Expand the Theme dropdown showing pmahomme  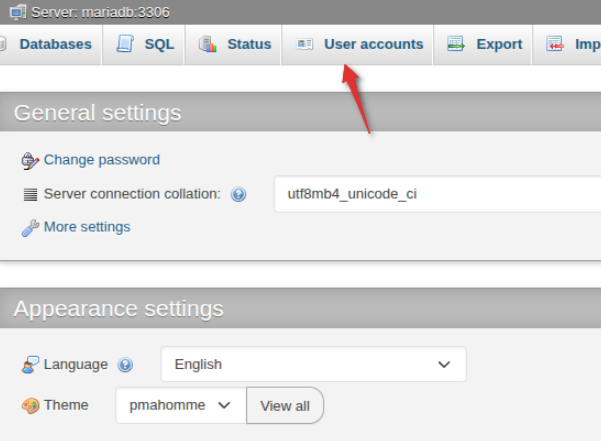[x=181, y=405]
